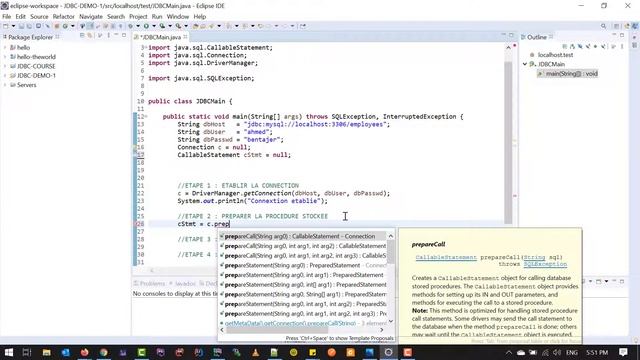Image resolution: width=640 pixels, height=360 pixels.
Task: Click the 5:51 PM clock
Action: pyautogui.click(x=597, y=352)
